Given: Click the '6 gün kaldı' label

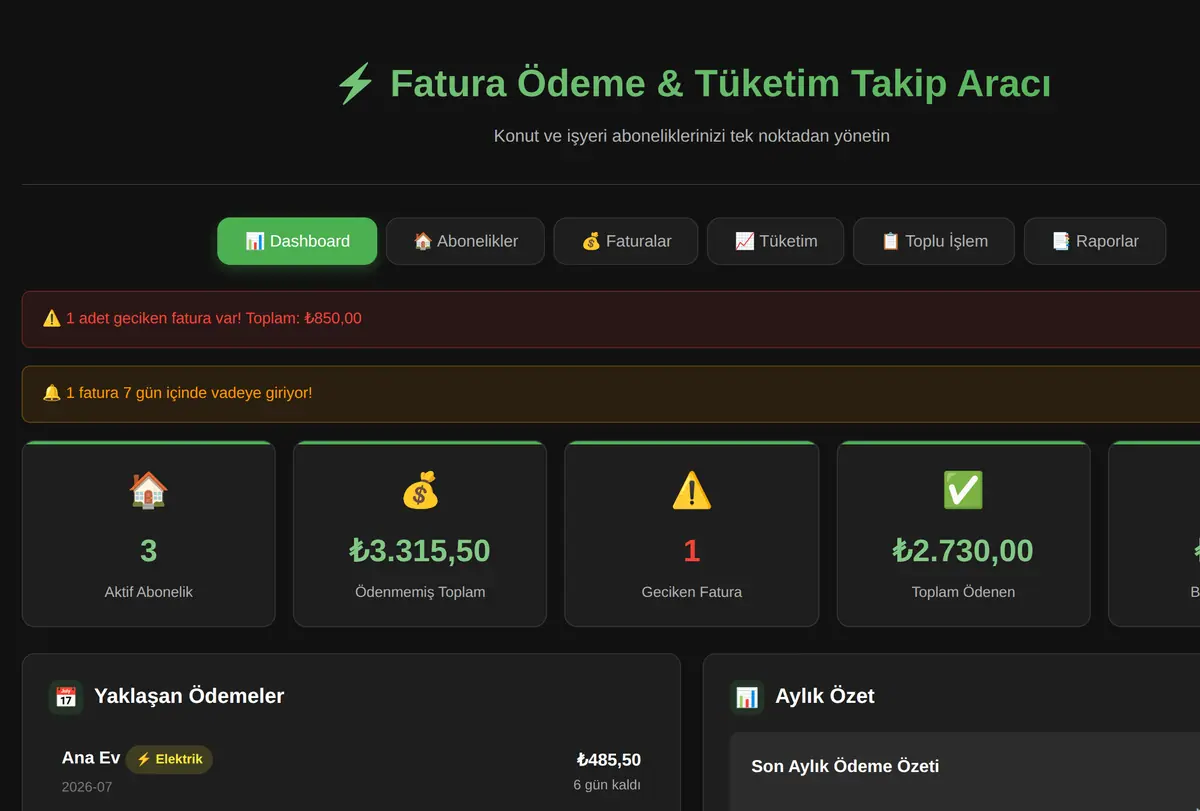Looking at the screenshot, I should pos(607,785).
